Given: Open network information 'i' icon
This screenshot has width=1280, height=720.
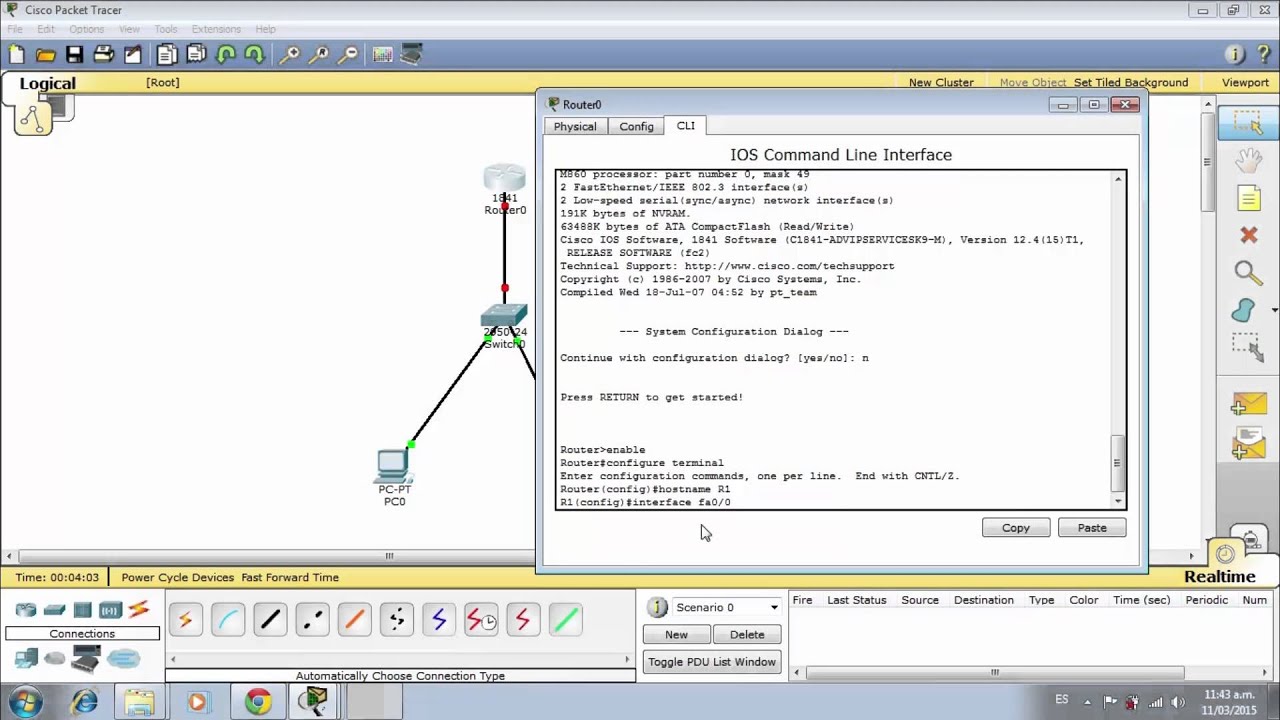Looking at the screenshot, I should (1235, 55).
